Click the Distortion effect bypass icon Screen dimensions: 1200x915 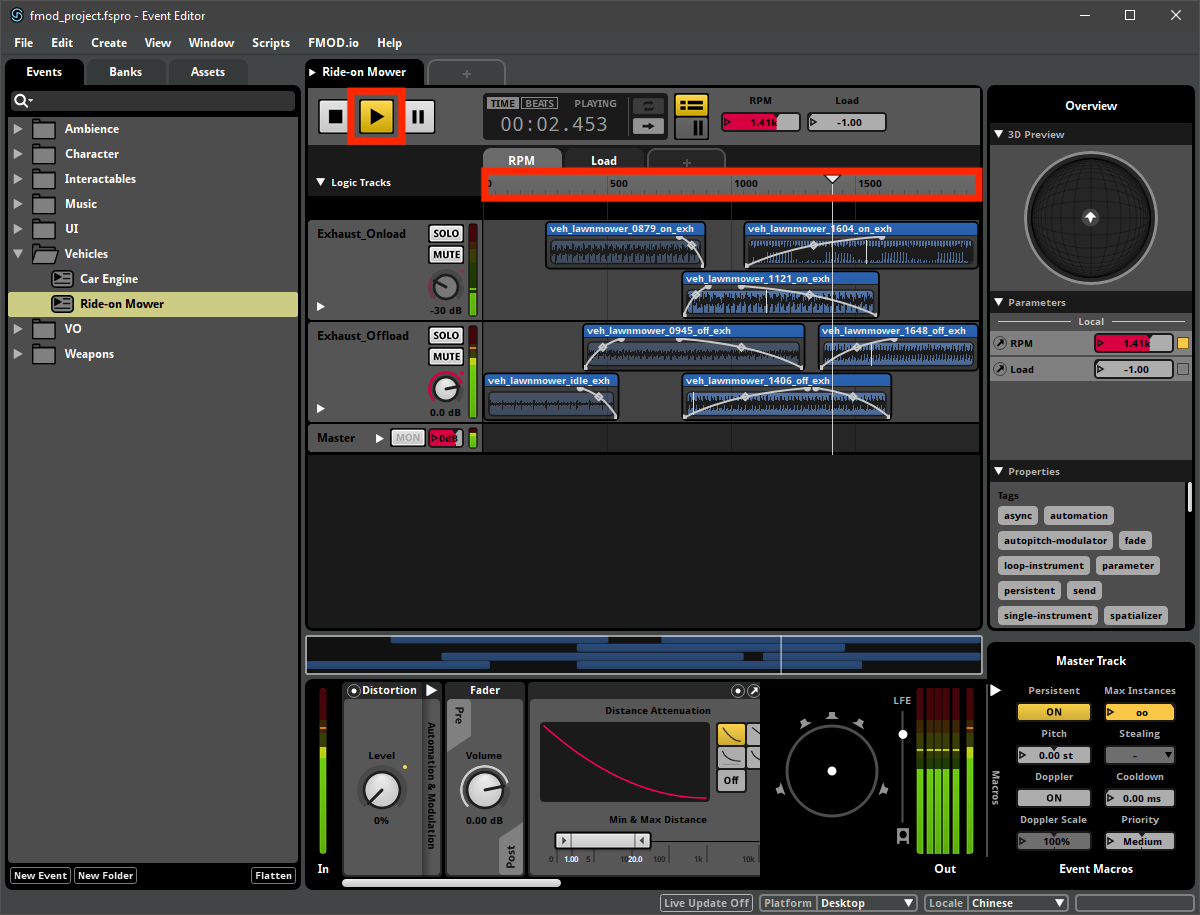click(x=354, y=691)
